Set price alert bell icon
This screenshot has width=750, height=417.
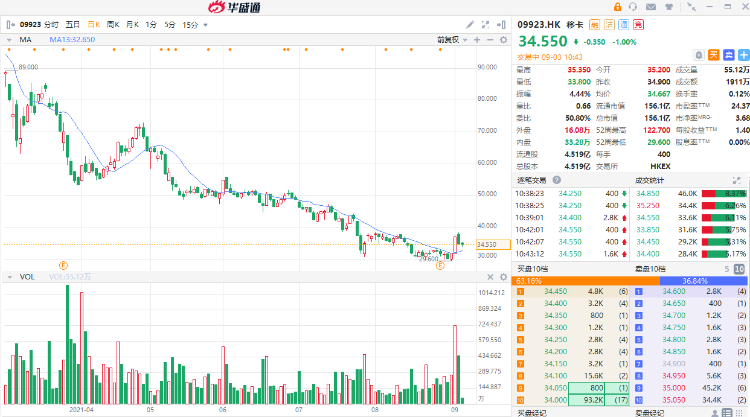699,55
